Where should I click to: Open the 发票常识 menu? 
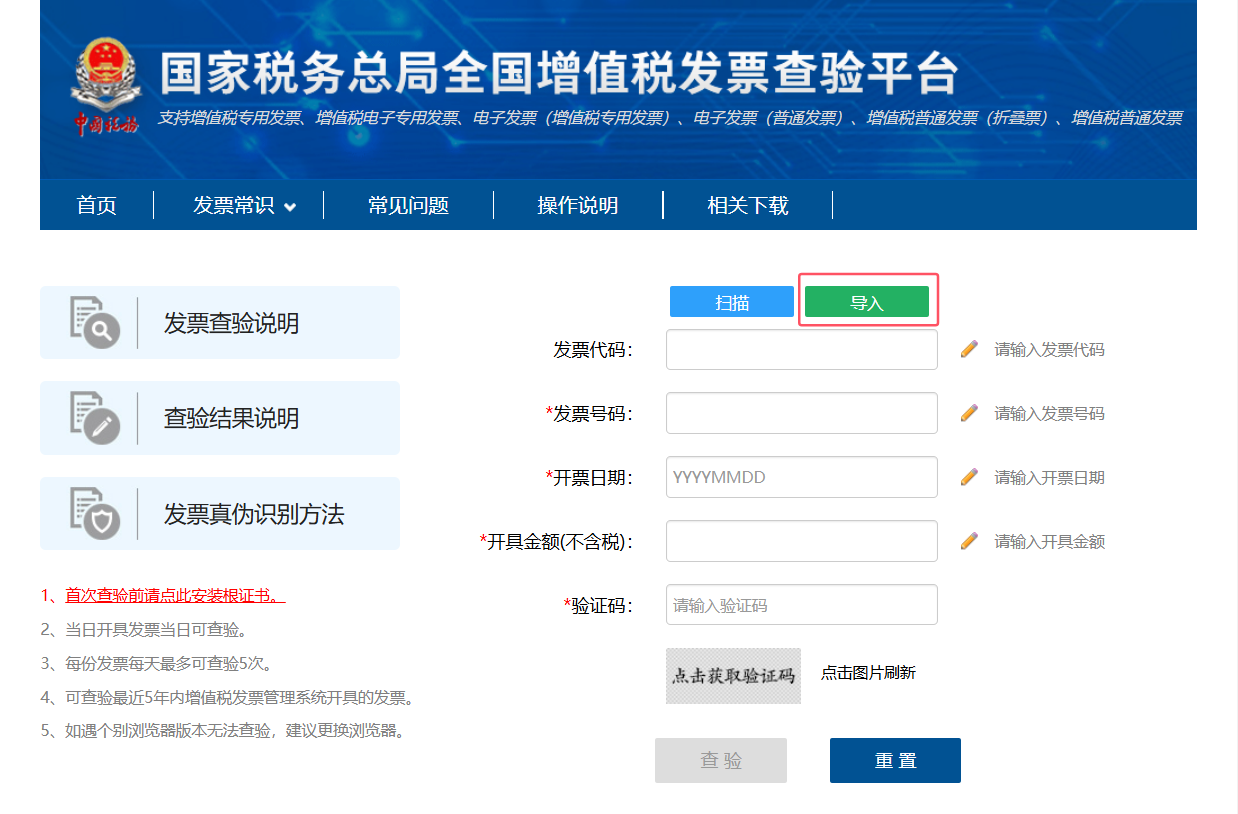pos(233,205)
